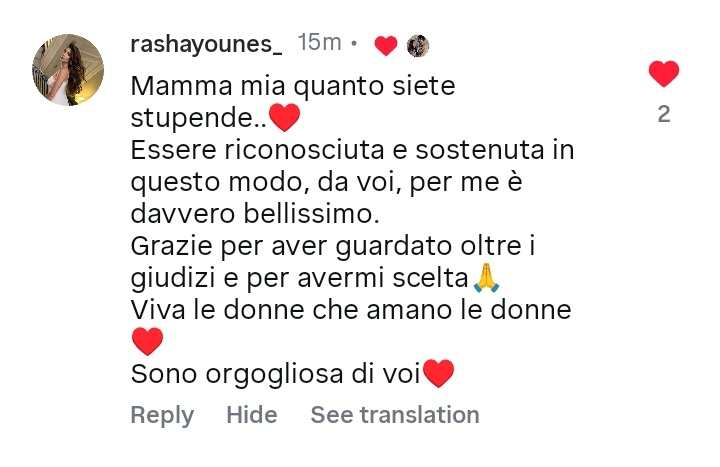Click the heart emoji after "stupende.."
The width and height of the screenshot is (720, 467).
click(285, 119)
